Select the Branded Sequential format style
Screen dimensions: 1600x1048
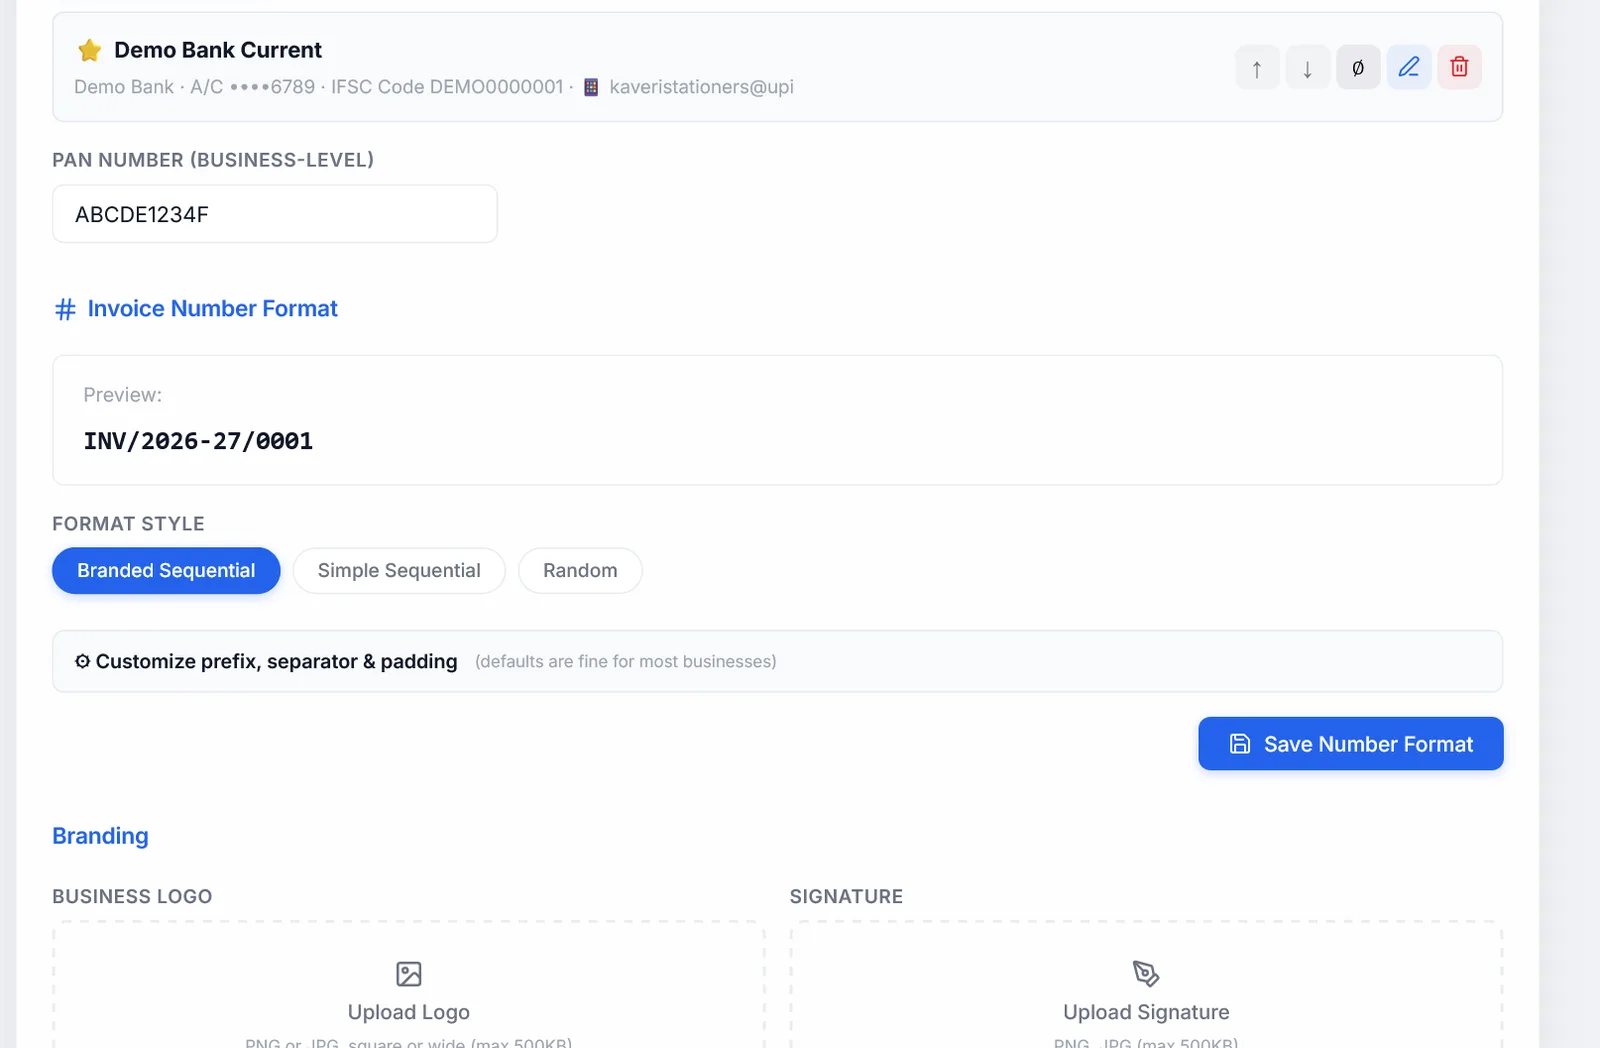tap(166, 571)
